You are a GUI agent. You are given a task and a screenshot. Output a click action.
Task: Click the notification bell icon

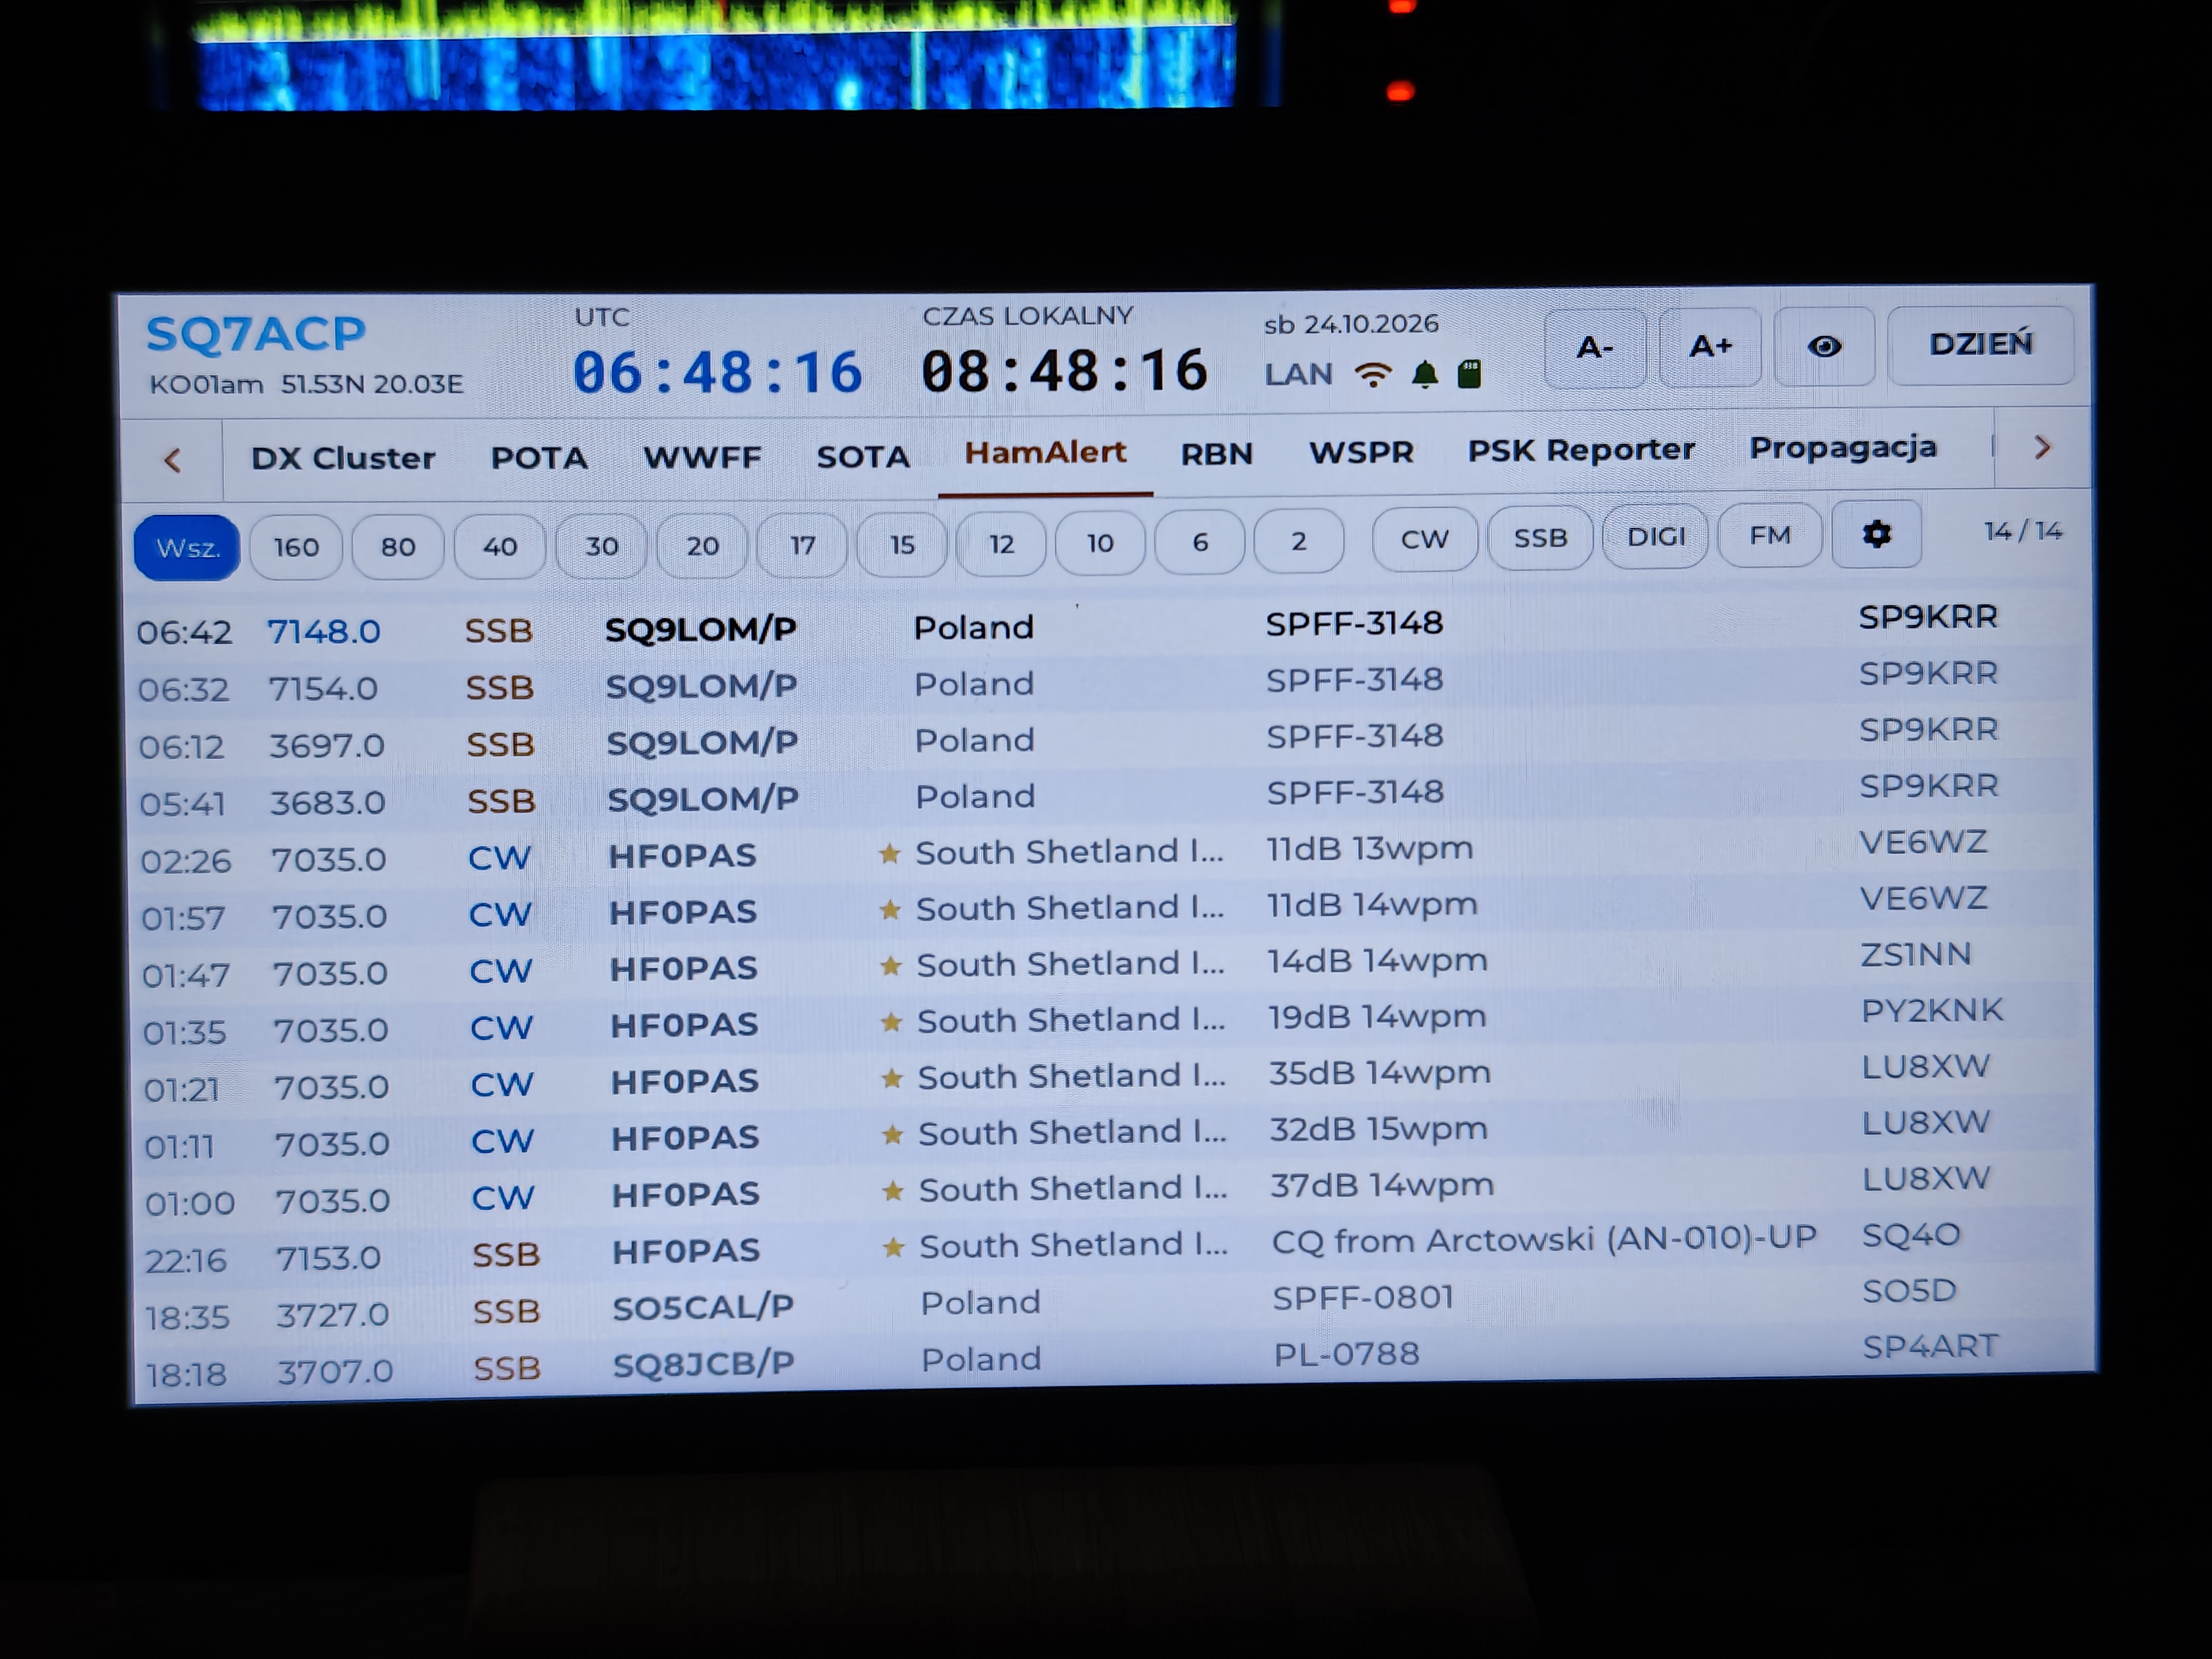pyautogui.click(x=1424, y=375)
